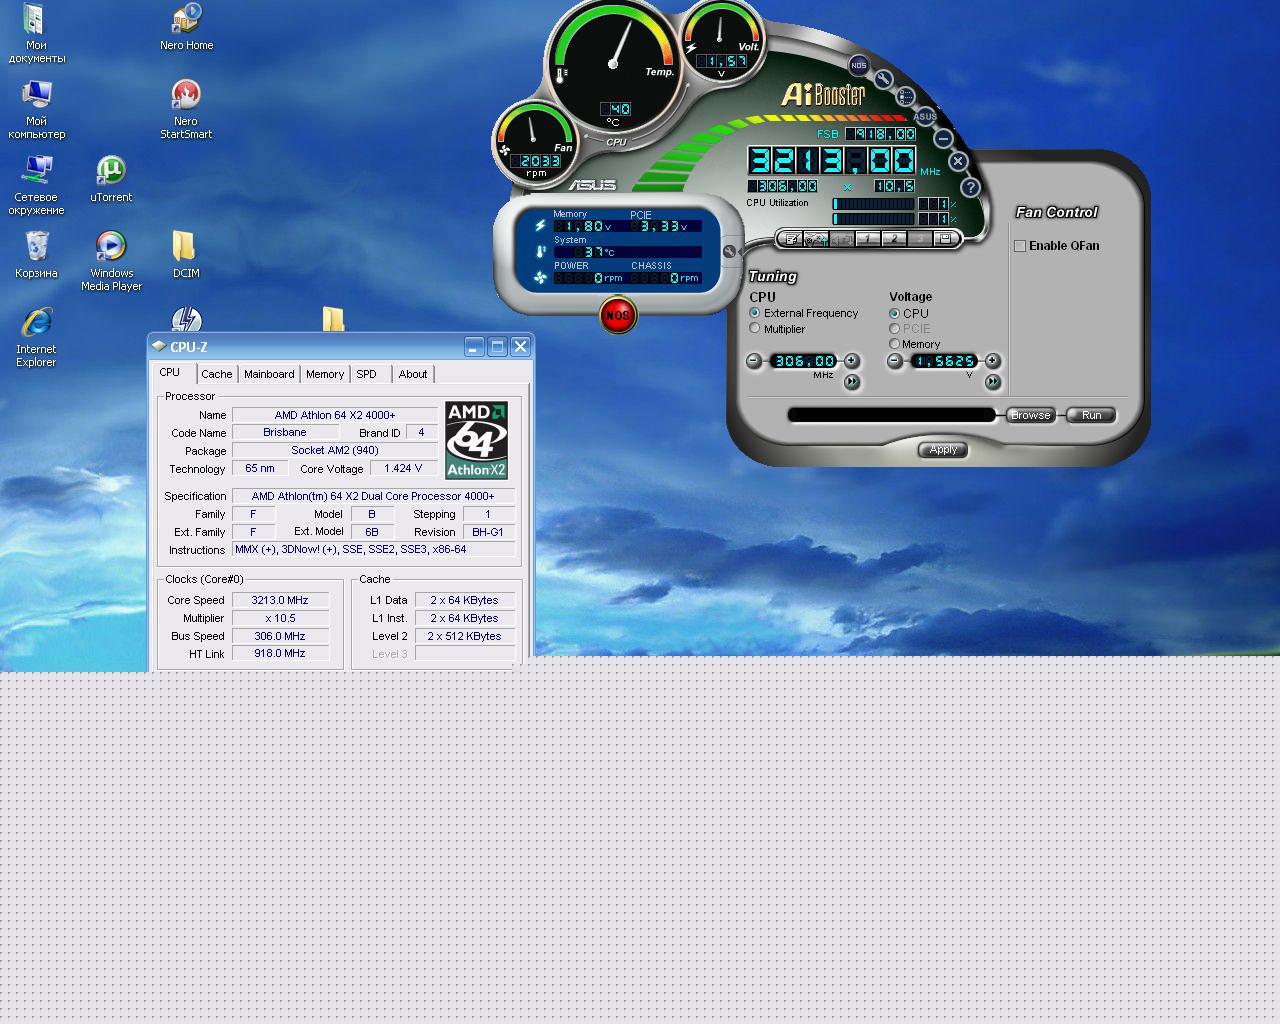This screenshot has width=1280, height=1024.
Task: Switch to the Mainboard tab in CPU-Z
Action: [269, 374]
